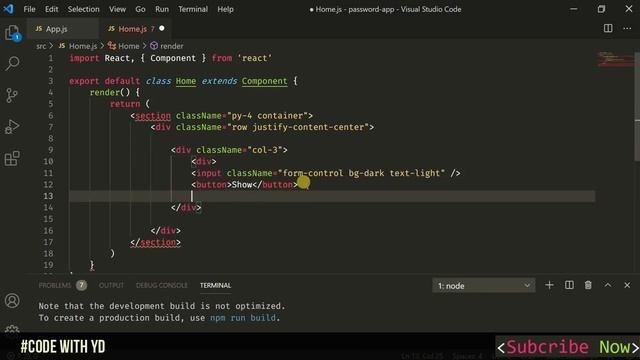Click the 'form-control bg-dark text-light' string
This screenshot has width=640, height=360.
(361, 173)
